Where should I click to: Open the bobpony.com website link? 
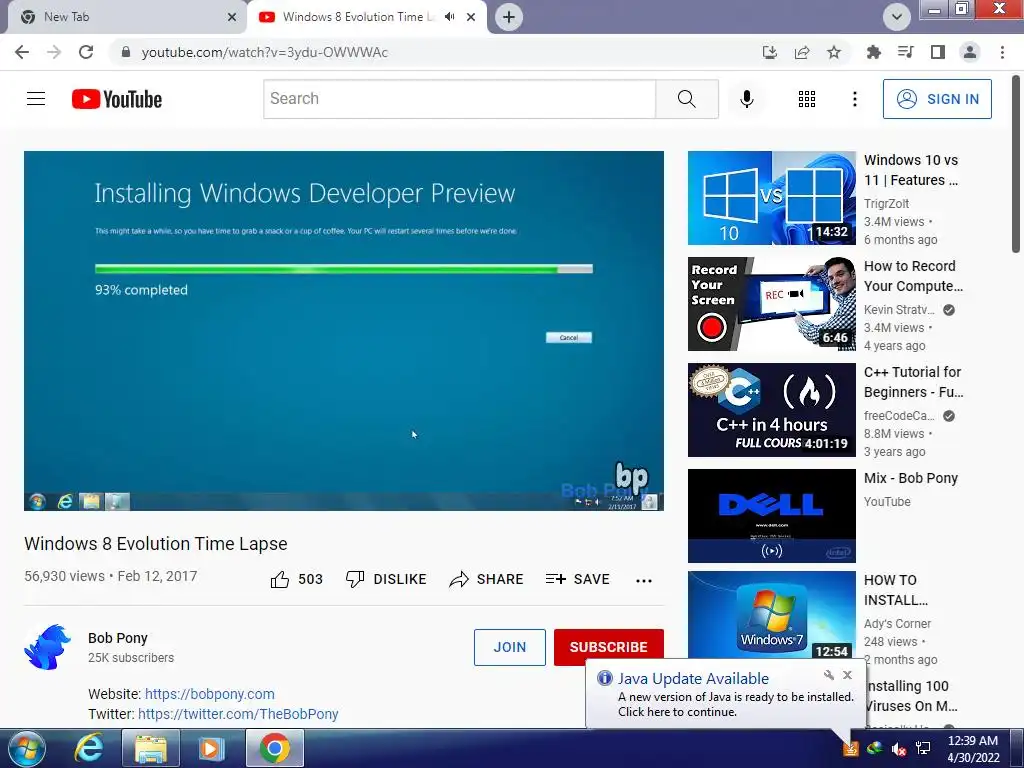click(210, 694)
